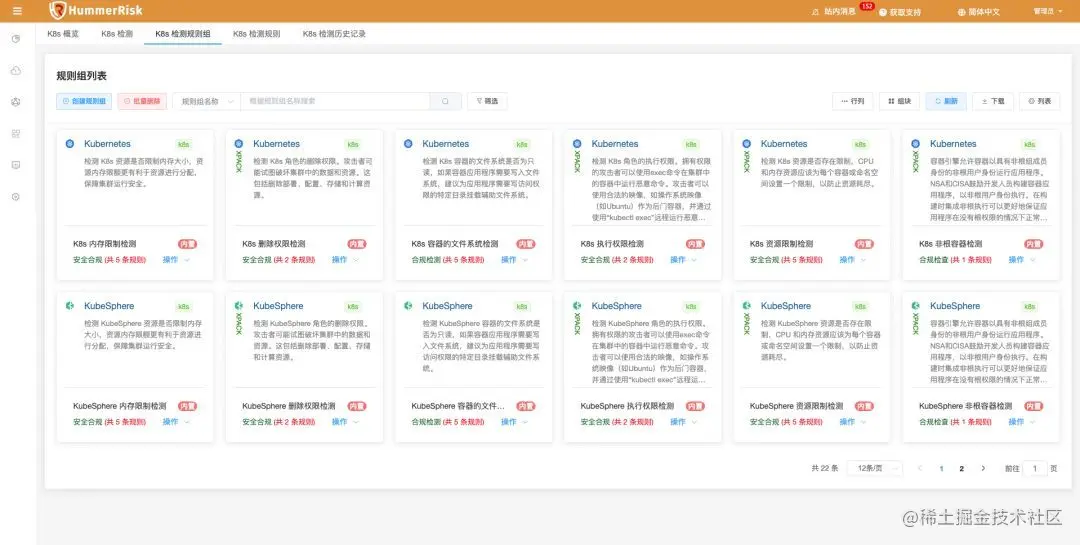Click the Kubernetes icon on K8s 内存限制检测 card
The height and width of the screenshot is (545, 1080).
(70, 144)
